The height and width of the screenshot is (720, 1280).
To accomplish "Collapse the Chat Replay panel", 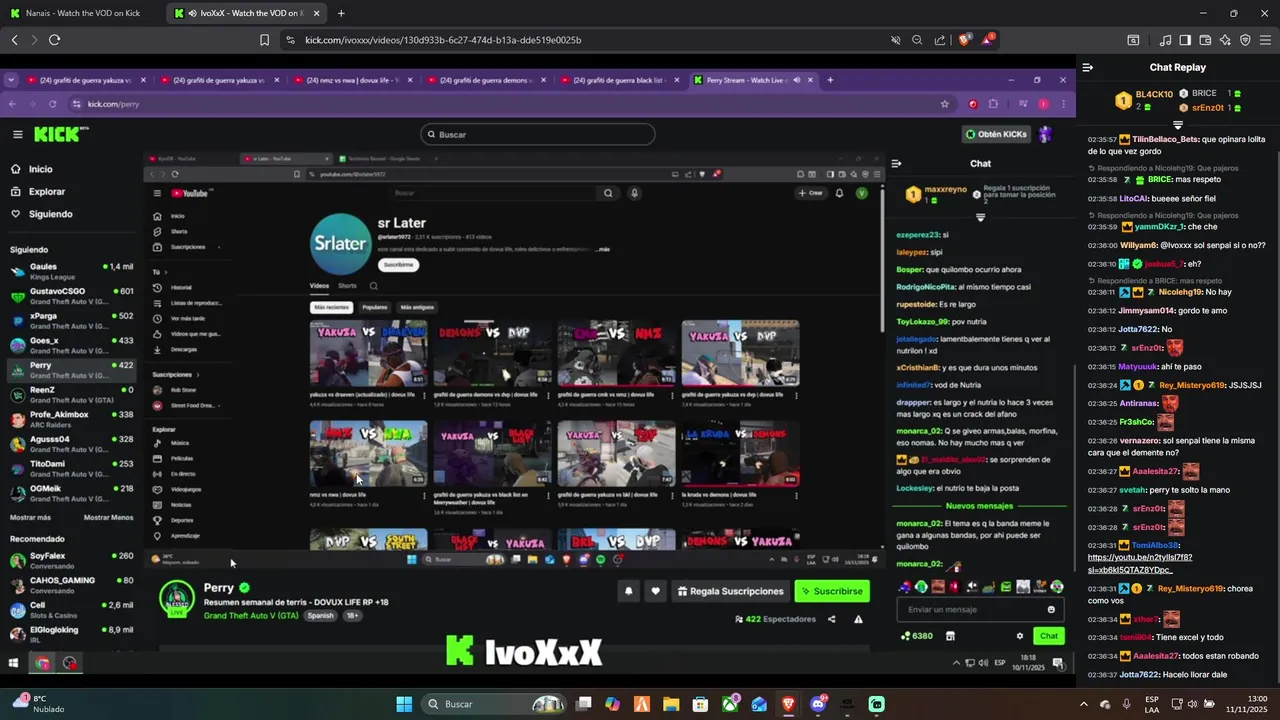I will tap(1087, 67).
